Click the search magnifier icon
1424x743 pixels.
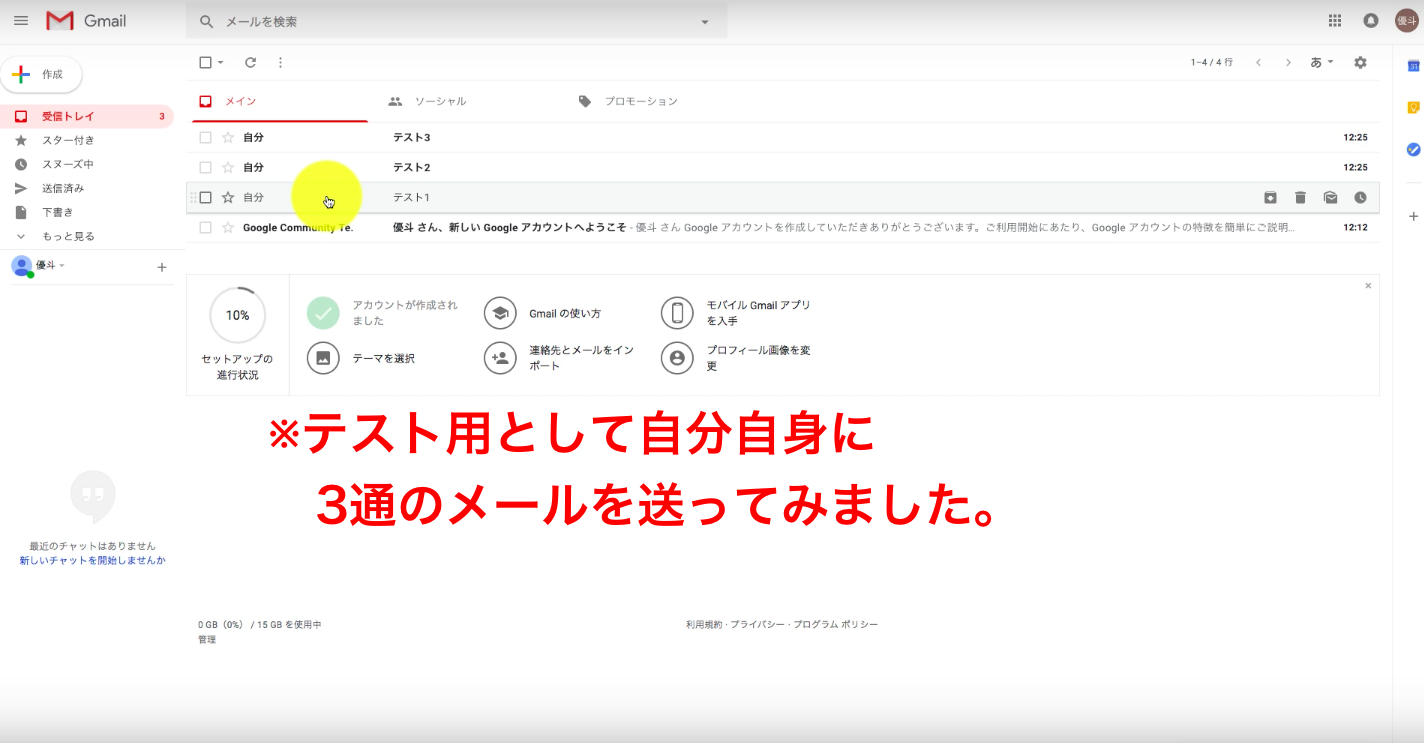pyautogui.click(x=207, y=21)
